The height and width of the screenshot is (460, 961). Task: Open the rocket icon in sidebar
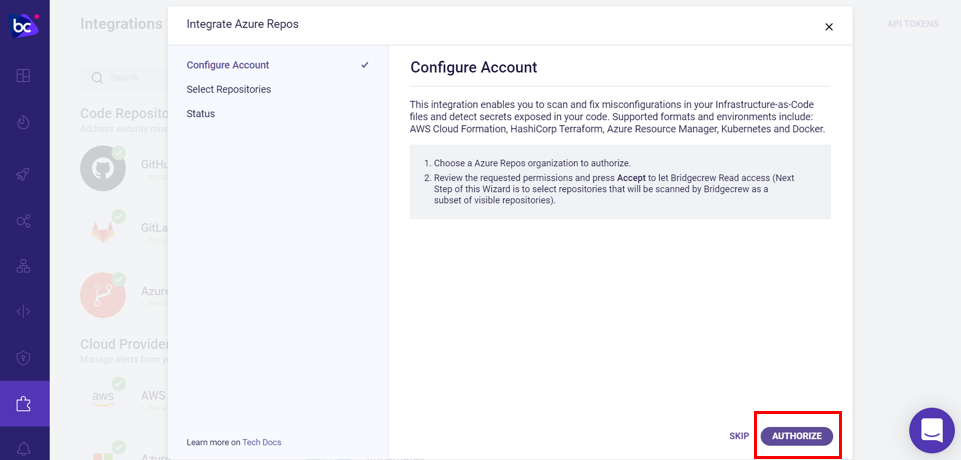23,175
